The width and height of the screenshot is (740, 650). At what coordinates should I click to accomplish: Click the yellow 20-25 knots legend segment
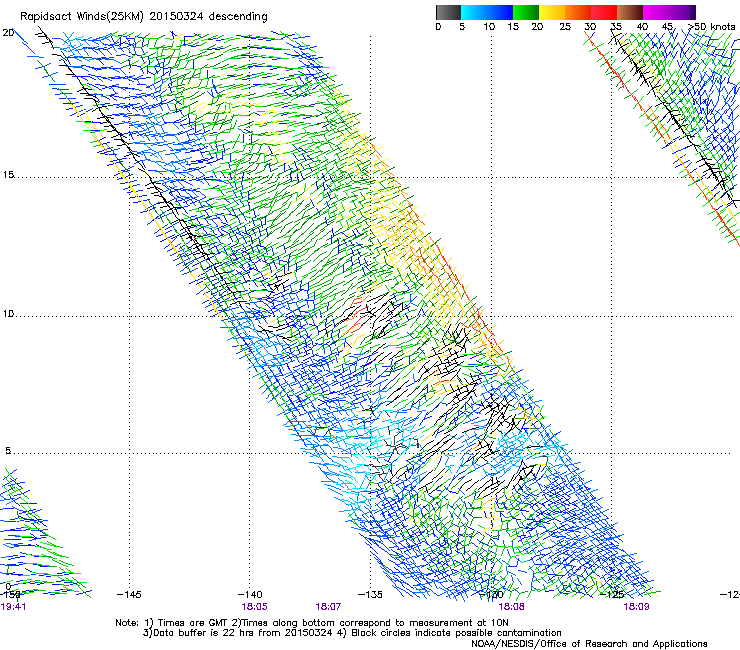552,12
